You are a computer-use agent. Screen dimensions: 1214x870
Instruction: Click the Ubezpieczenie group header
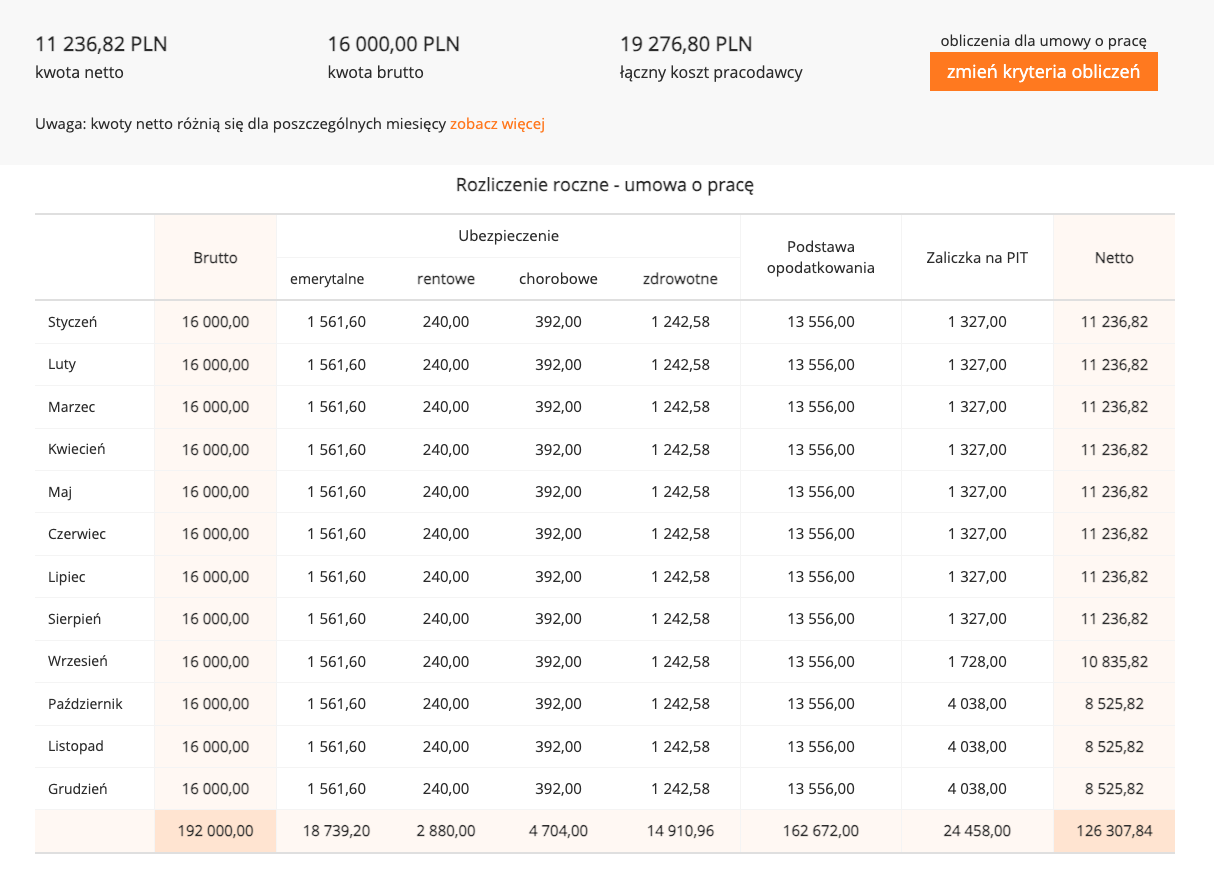pos(508,236)
